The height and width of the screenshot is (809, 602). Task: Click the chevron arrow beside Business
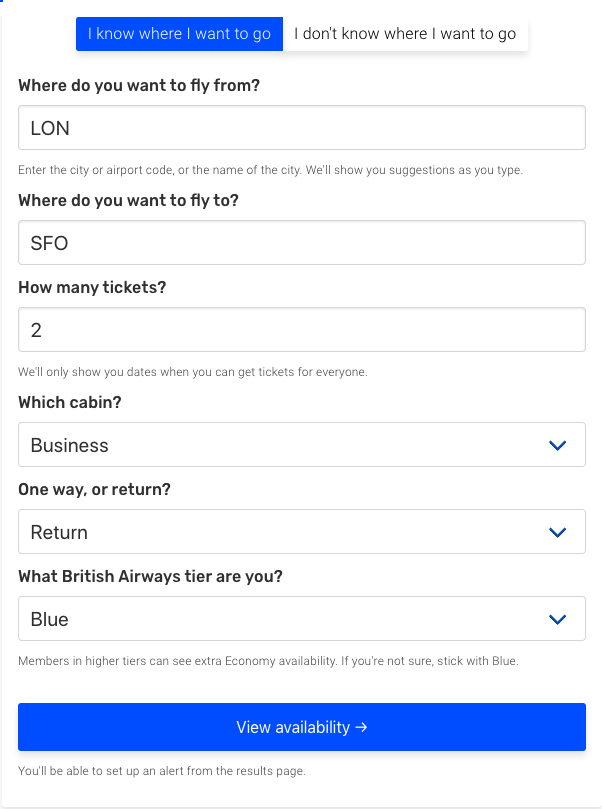tap(558, 445)
